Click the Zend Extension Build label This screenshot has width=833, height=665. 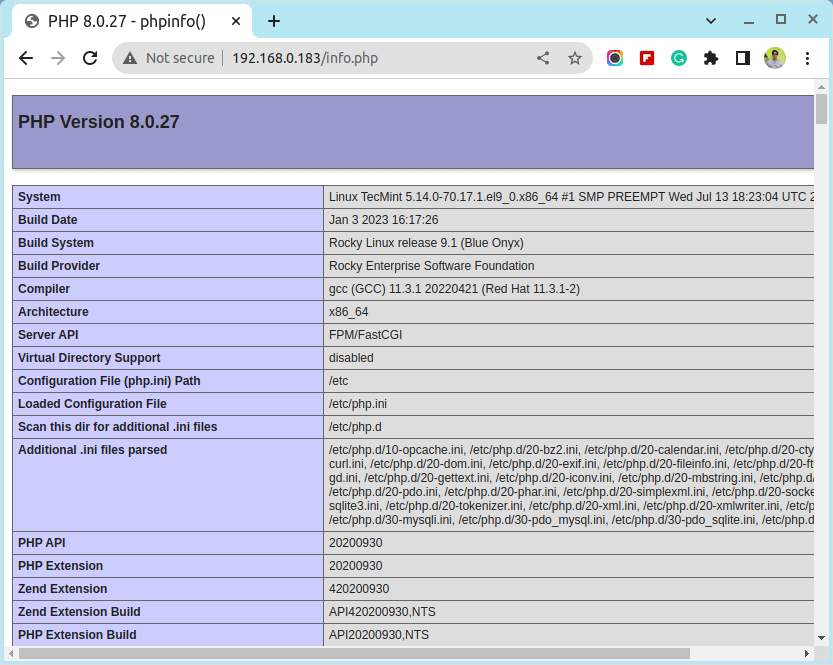pos(79,612)
